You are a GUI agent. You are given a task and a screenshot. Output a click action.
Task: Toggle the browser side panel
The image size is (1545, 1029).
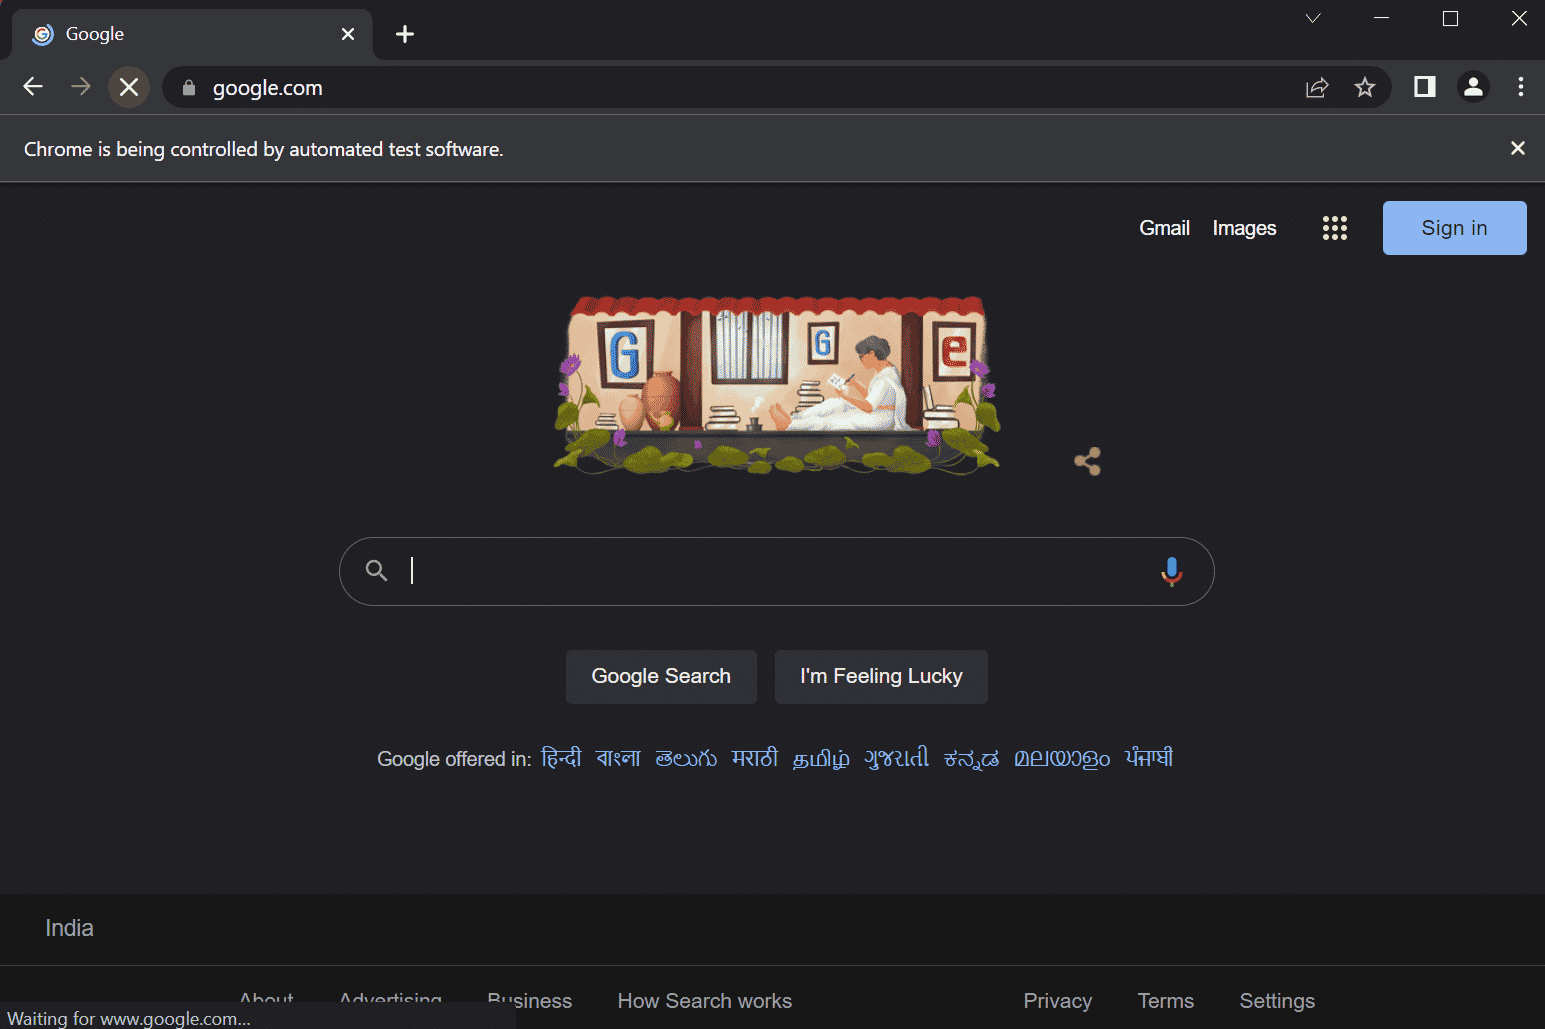(x=1424, y=87)
